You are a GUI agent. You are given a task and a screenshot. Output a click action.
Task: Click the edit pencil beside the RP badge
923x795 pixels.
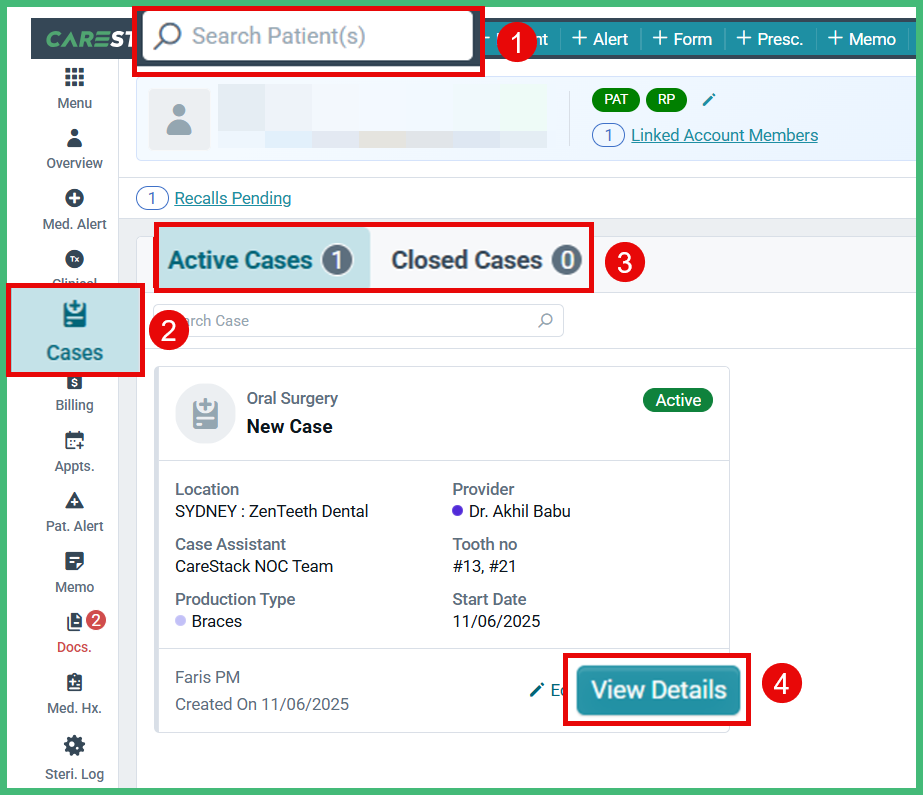pyautogui.click(x=709, y=99)
